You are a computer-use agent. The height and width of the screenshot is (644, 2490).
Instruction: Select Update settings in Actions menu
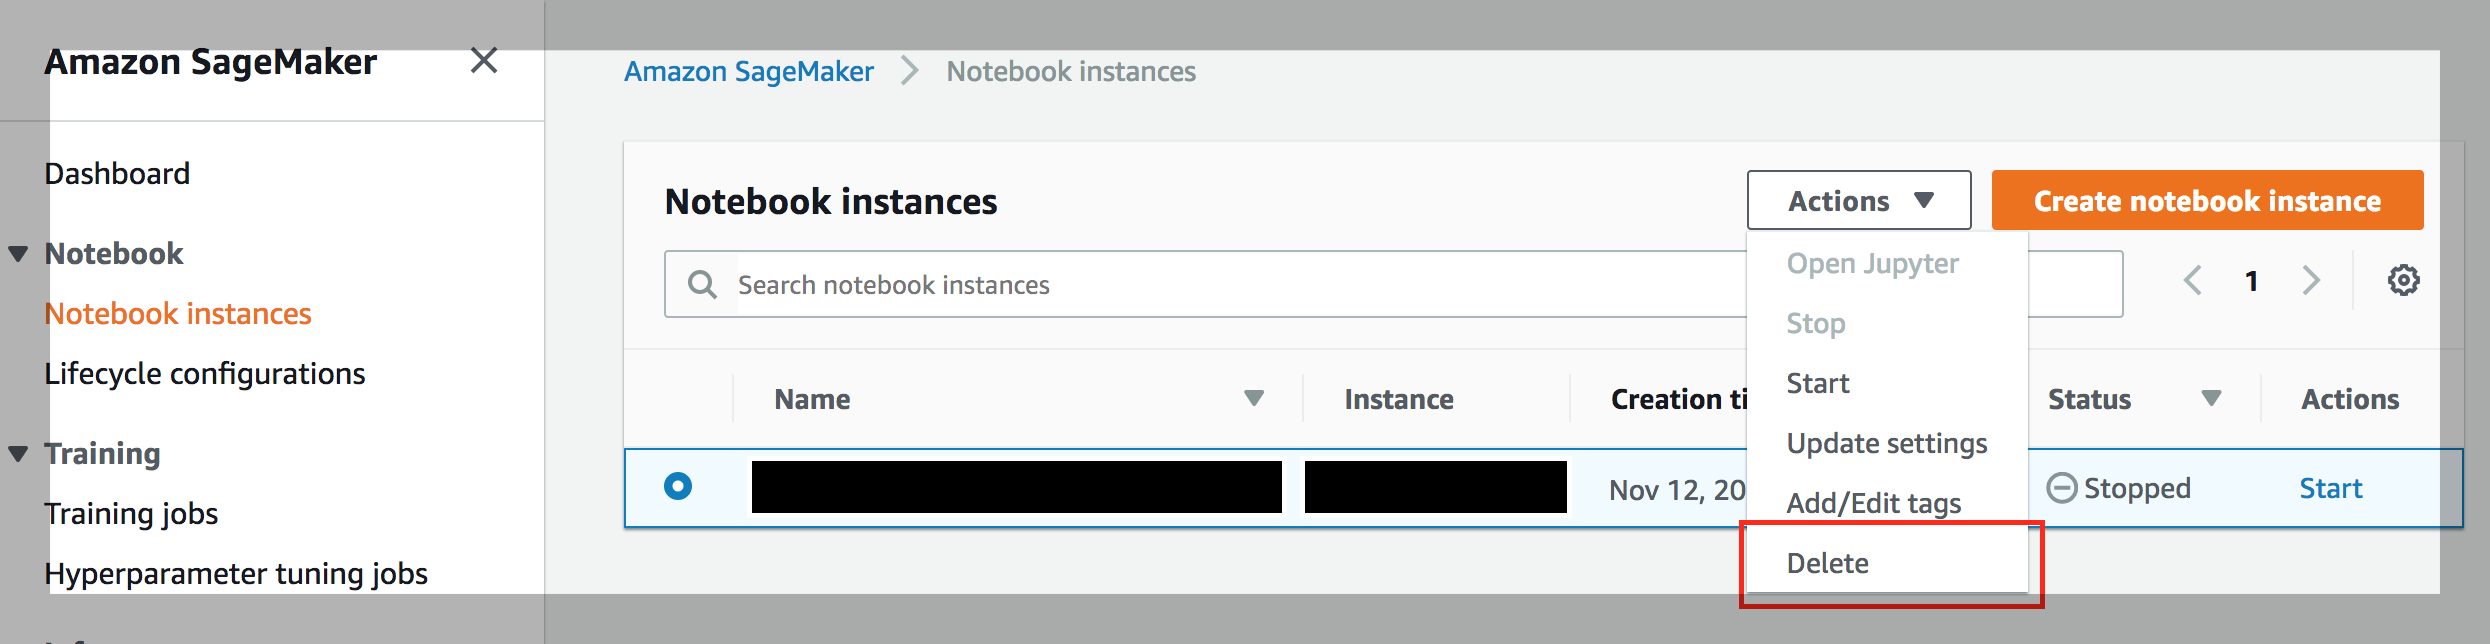click(1887, 444)
